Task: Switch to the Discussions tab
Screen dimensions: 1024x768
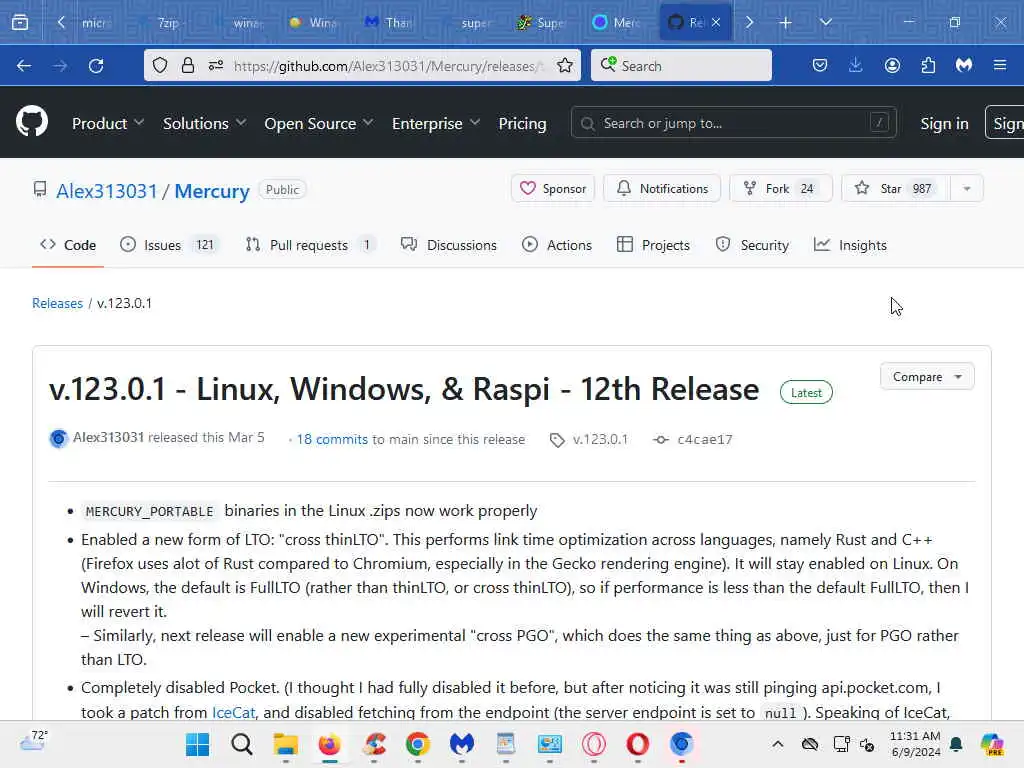Action: click(x=449, y=245)
